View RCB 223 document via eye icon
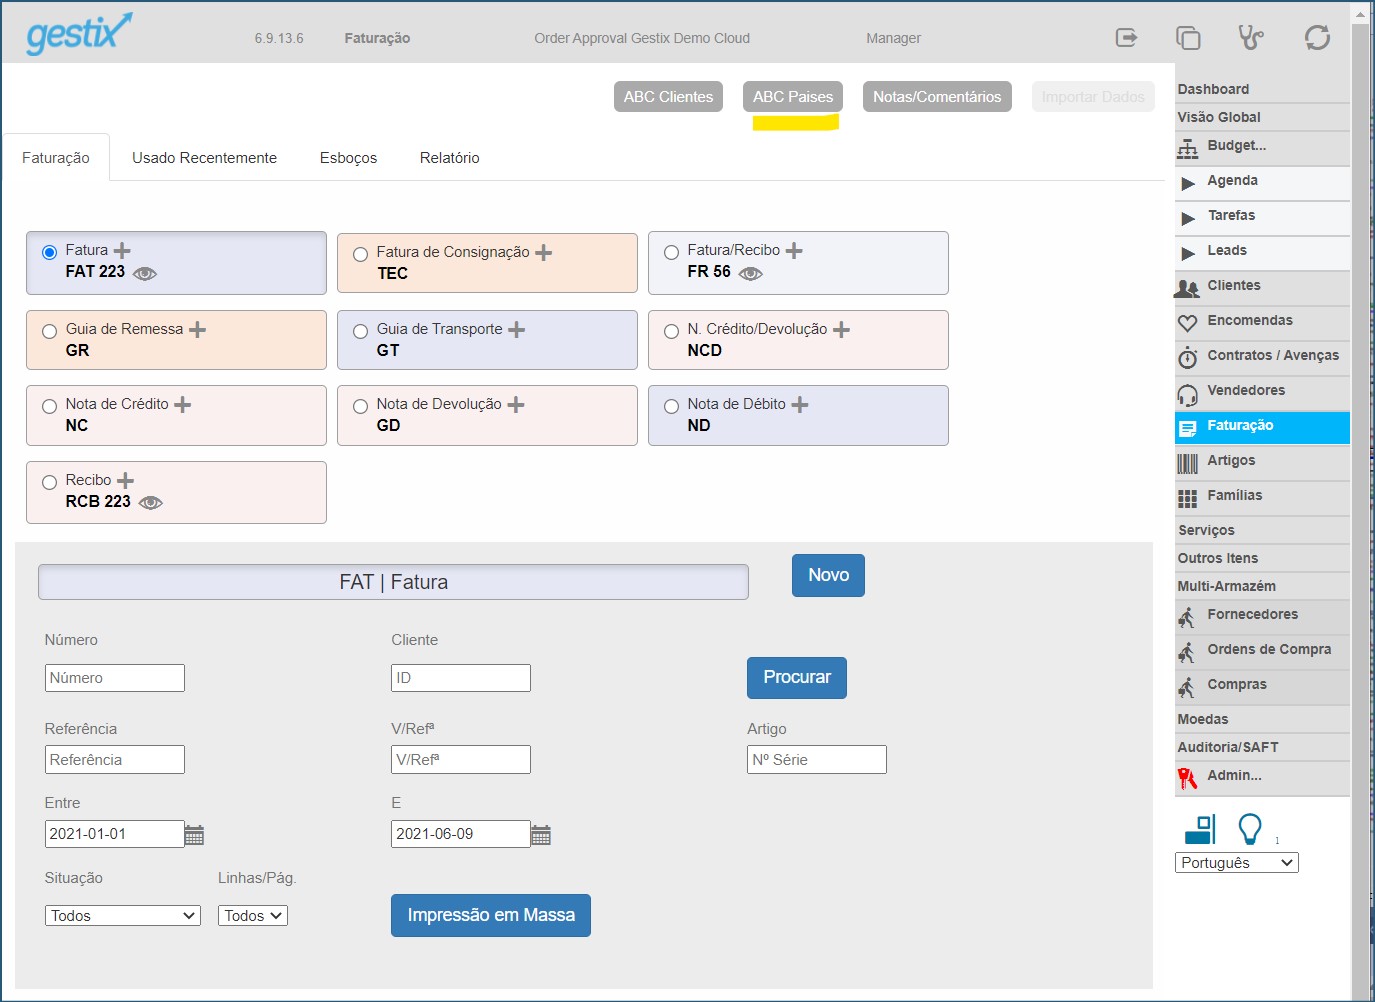Image resolution: width=1375 pixels, height=1002 pixels. tap(150, 503)
